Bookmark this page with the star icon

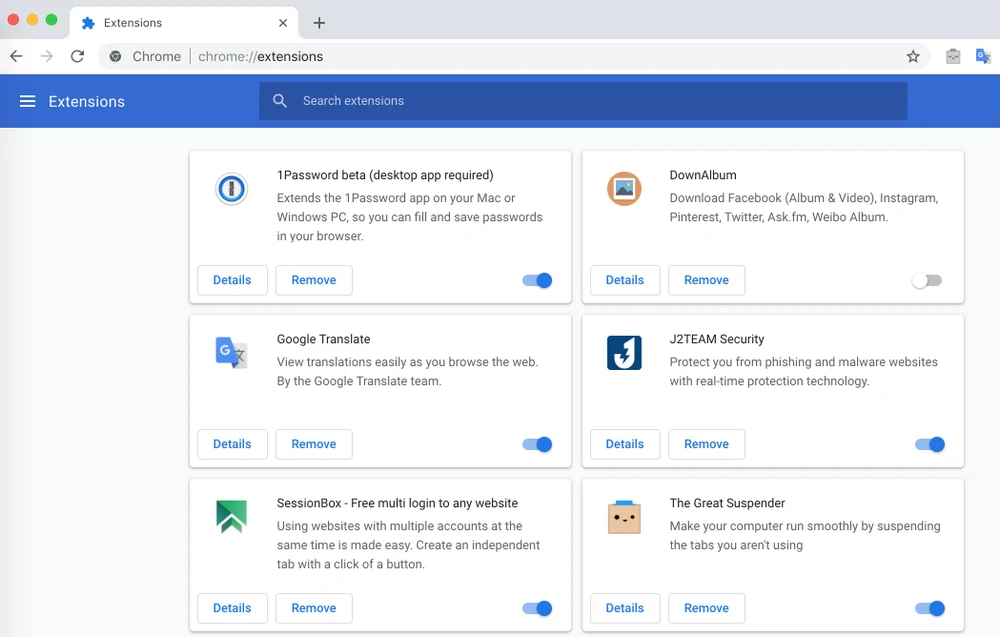[x=913, y=57]
